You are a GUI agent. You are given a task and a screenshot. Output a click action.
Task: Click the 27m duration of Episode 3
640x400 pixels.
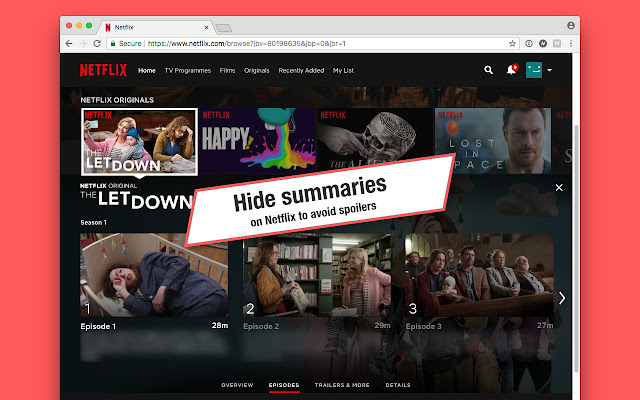[545, 325]
